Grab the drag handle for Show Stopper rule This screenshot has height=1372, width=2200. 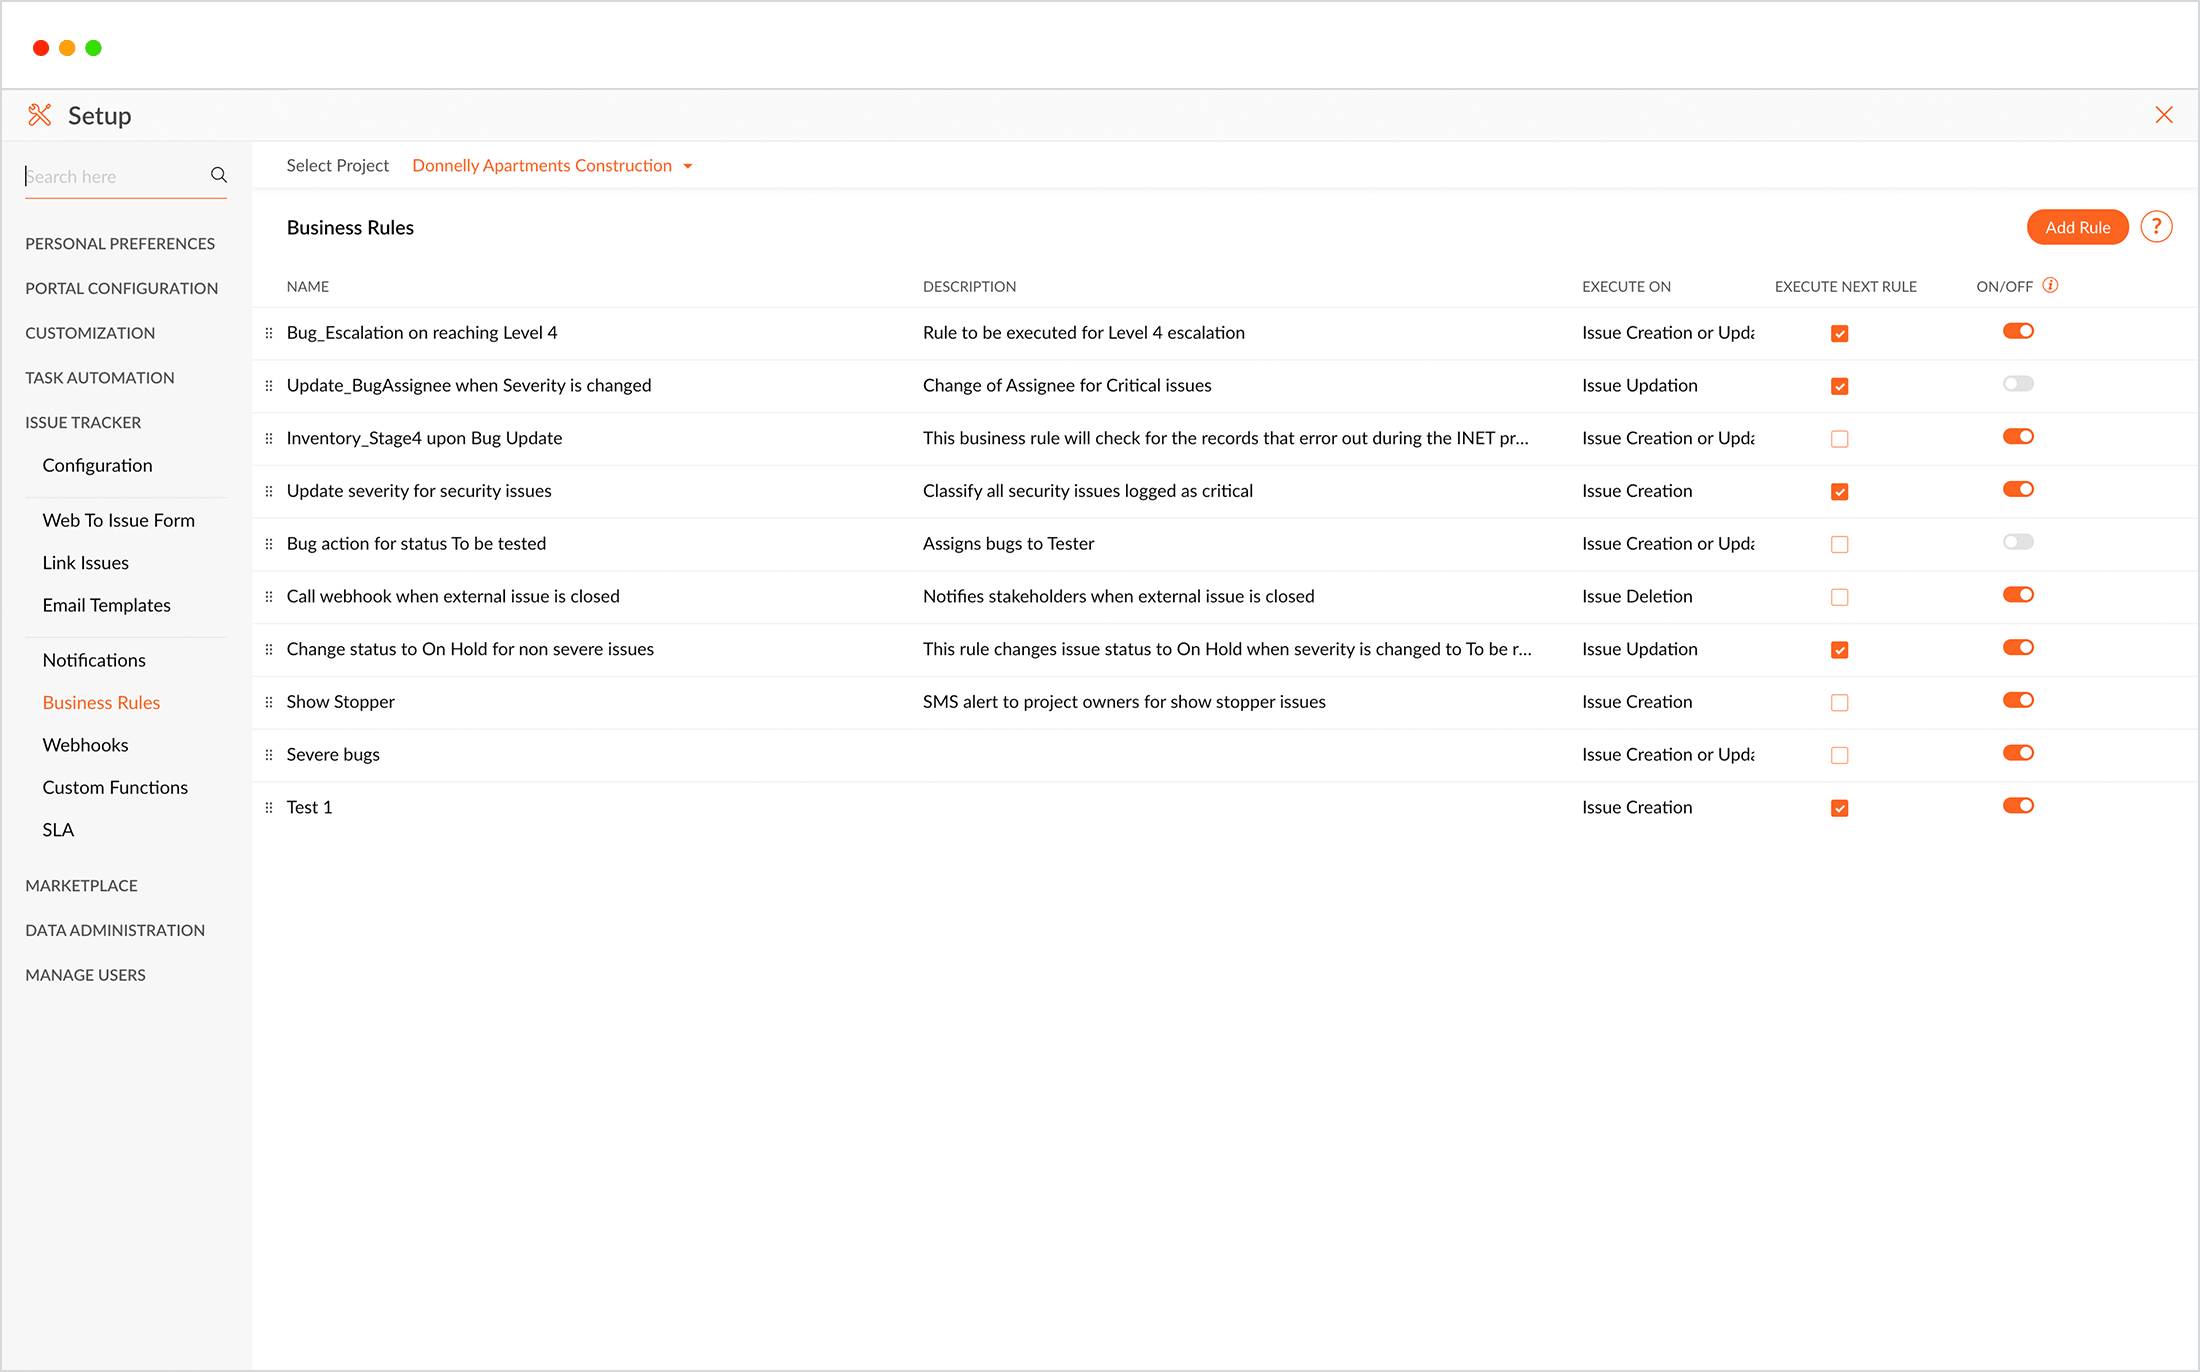[x=269, y=702]
